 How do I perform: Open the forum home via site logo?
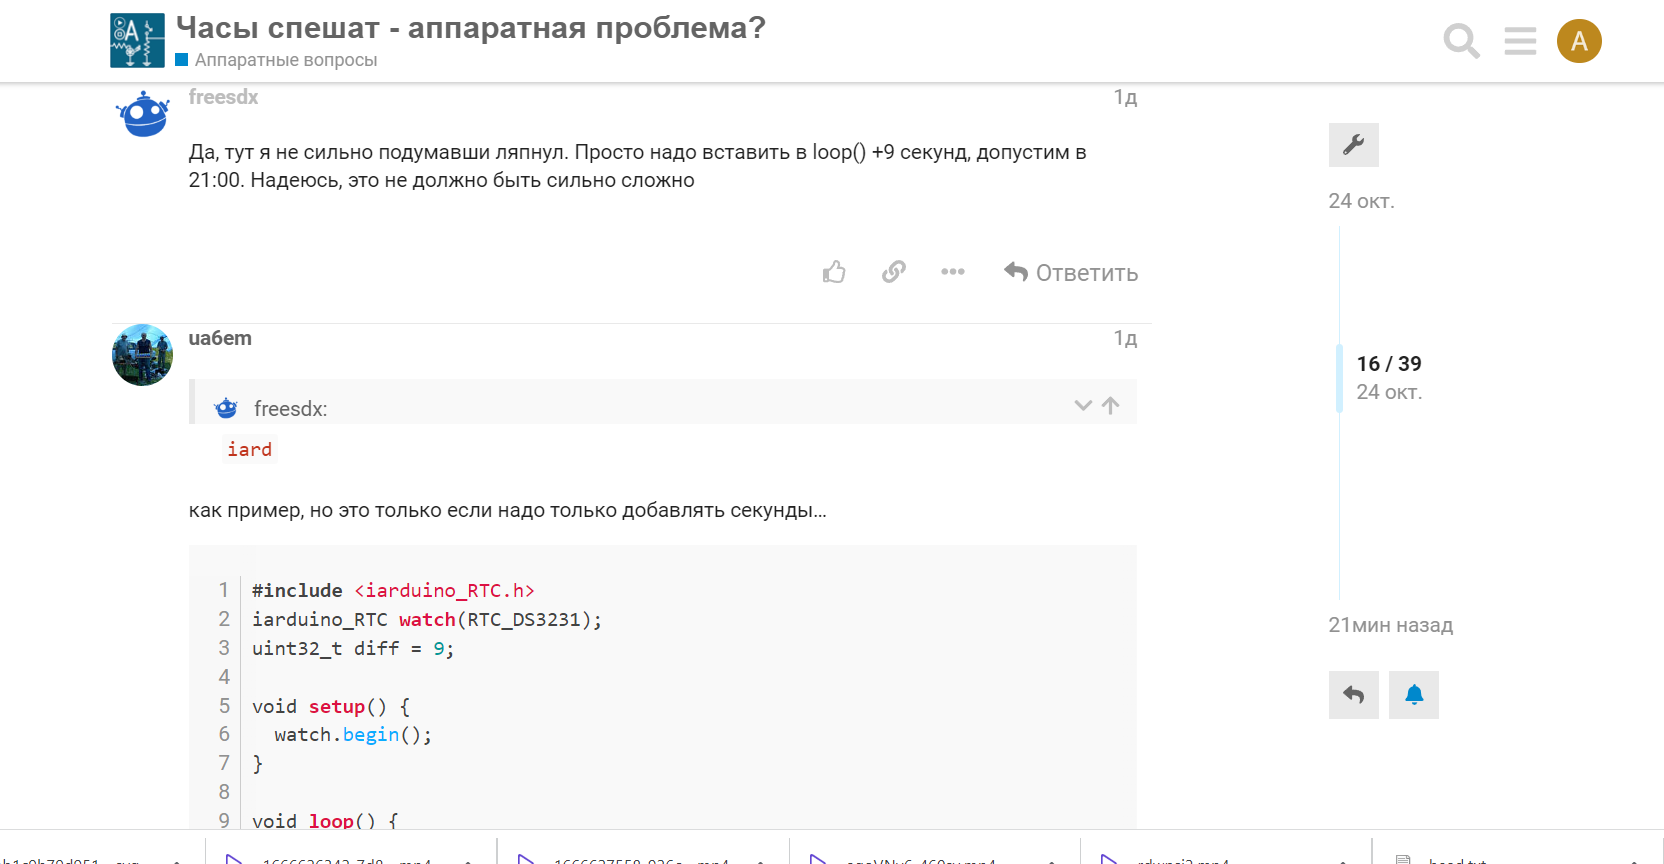pyautogui.click(x=137, y=41)
